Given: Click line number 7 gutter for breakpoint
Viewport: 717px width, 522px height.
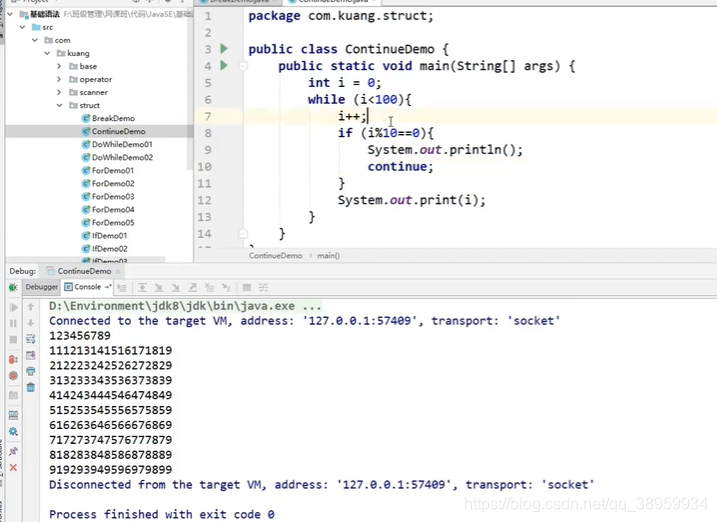Looking at the screenshot, I should point(208,116).
